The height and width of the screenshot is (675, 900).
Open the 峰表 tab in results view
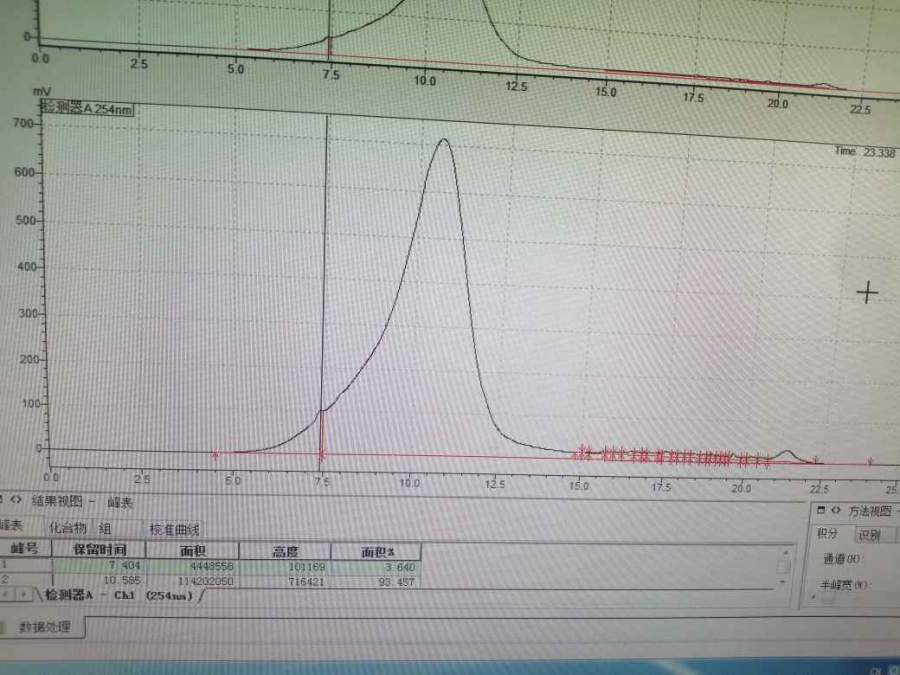[10, 525]
